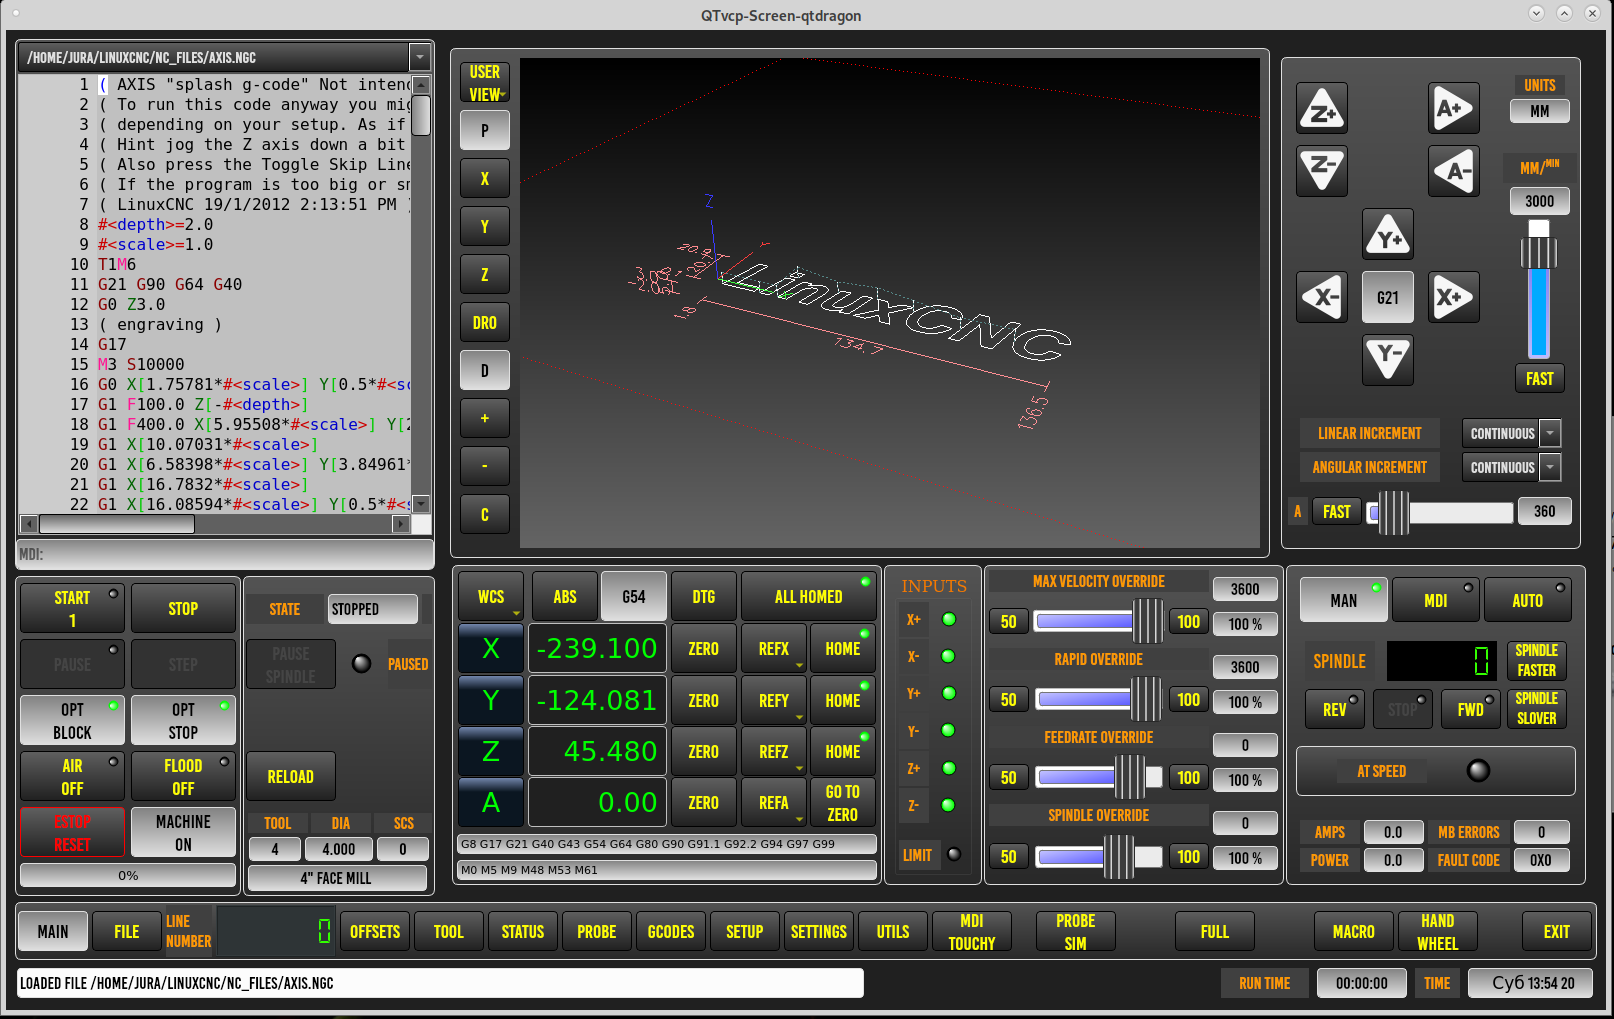
Task: Select the A axis label in DRO
Action: point(491,802)
